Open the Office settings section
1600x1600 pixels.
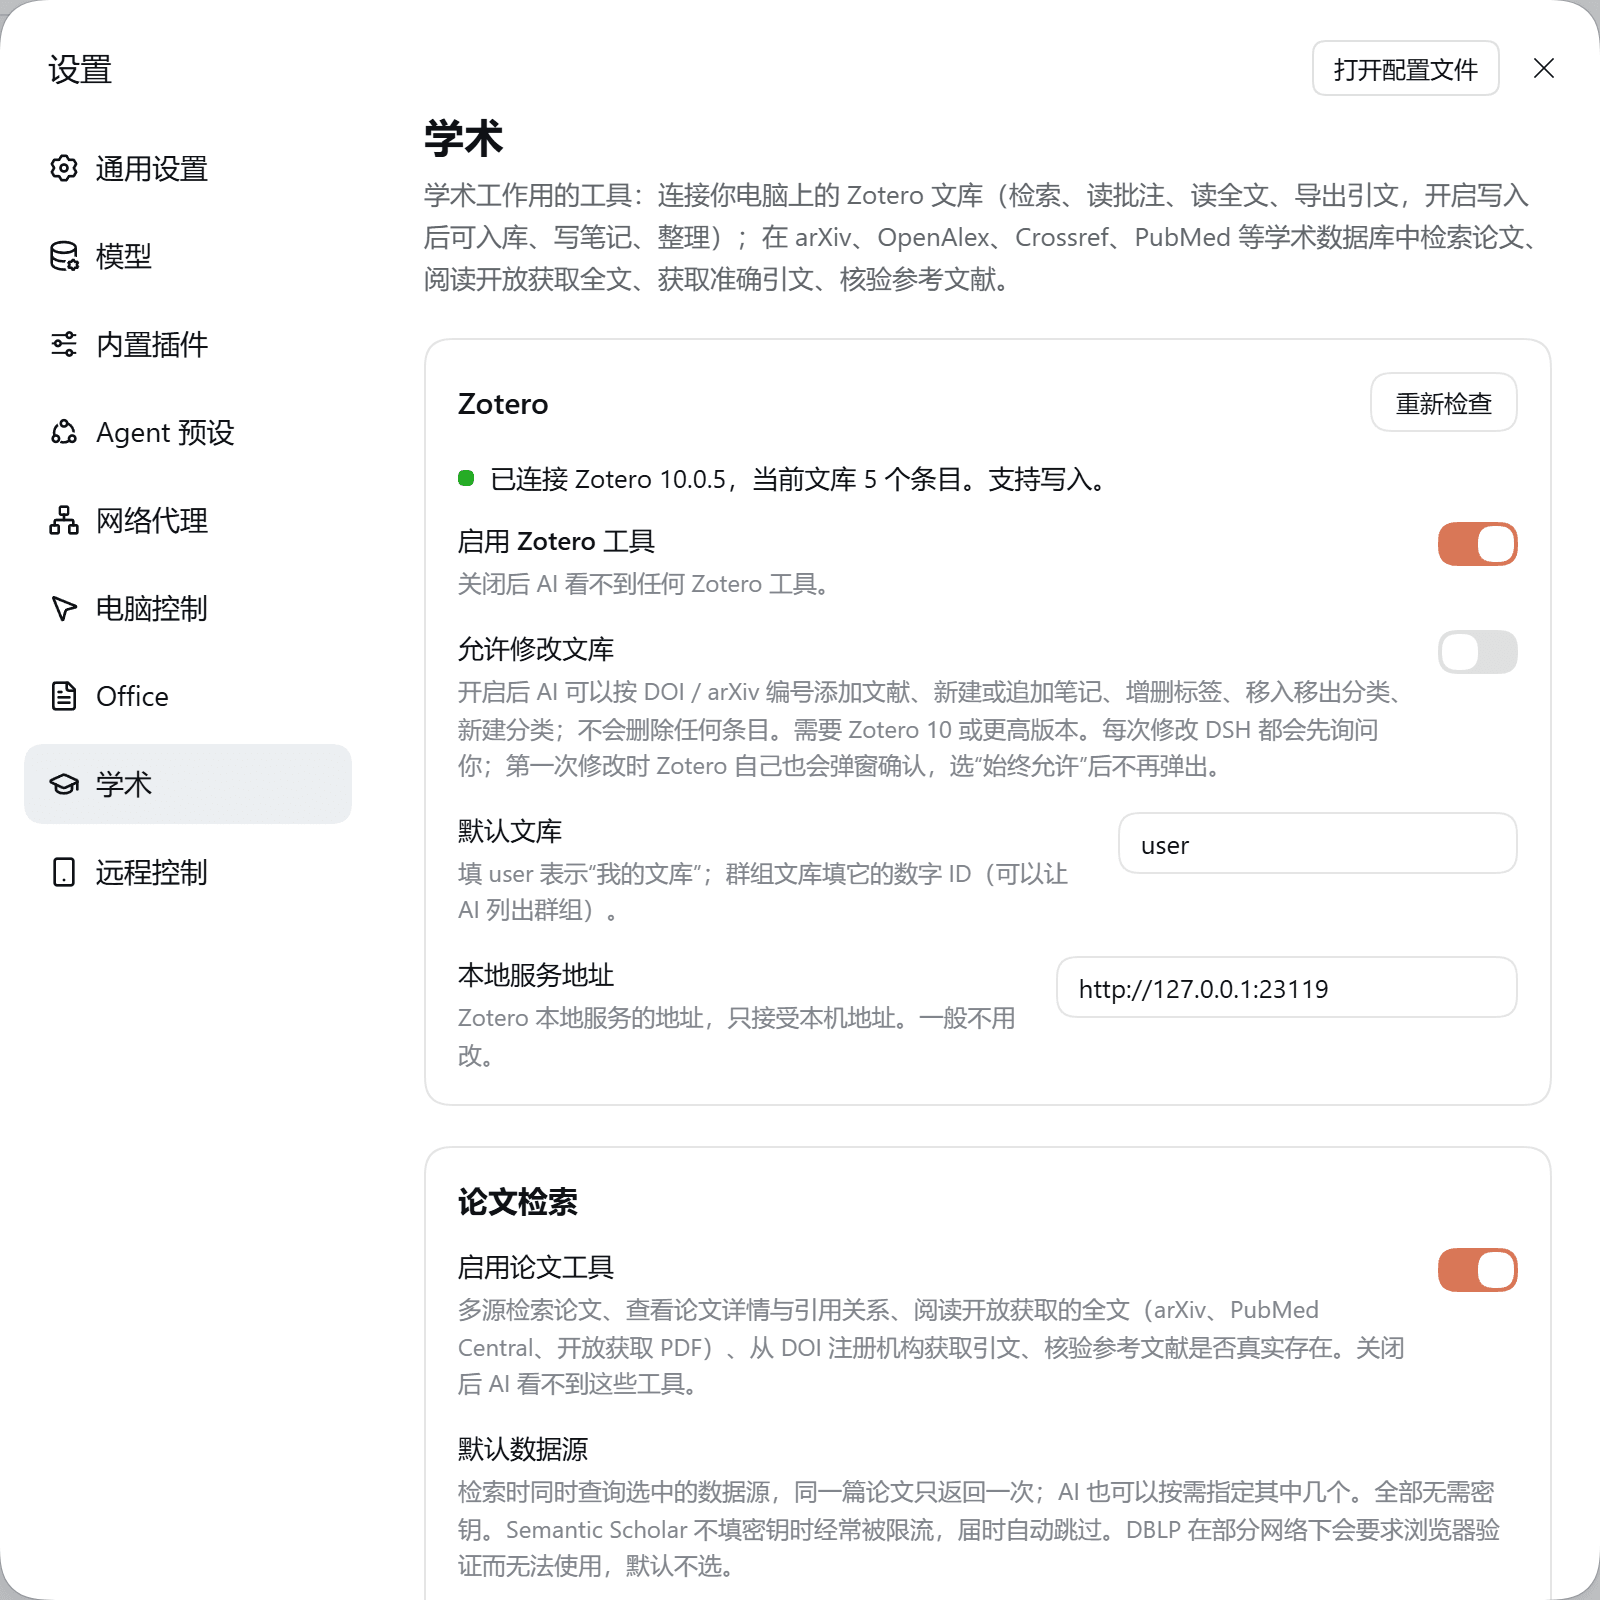click(x=188, y=696)
